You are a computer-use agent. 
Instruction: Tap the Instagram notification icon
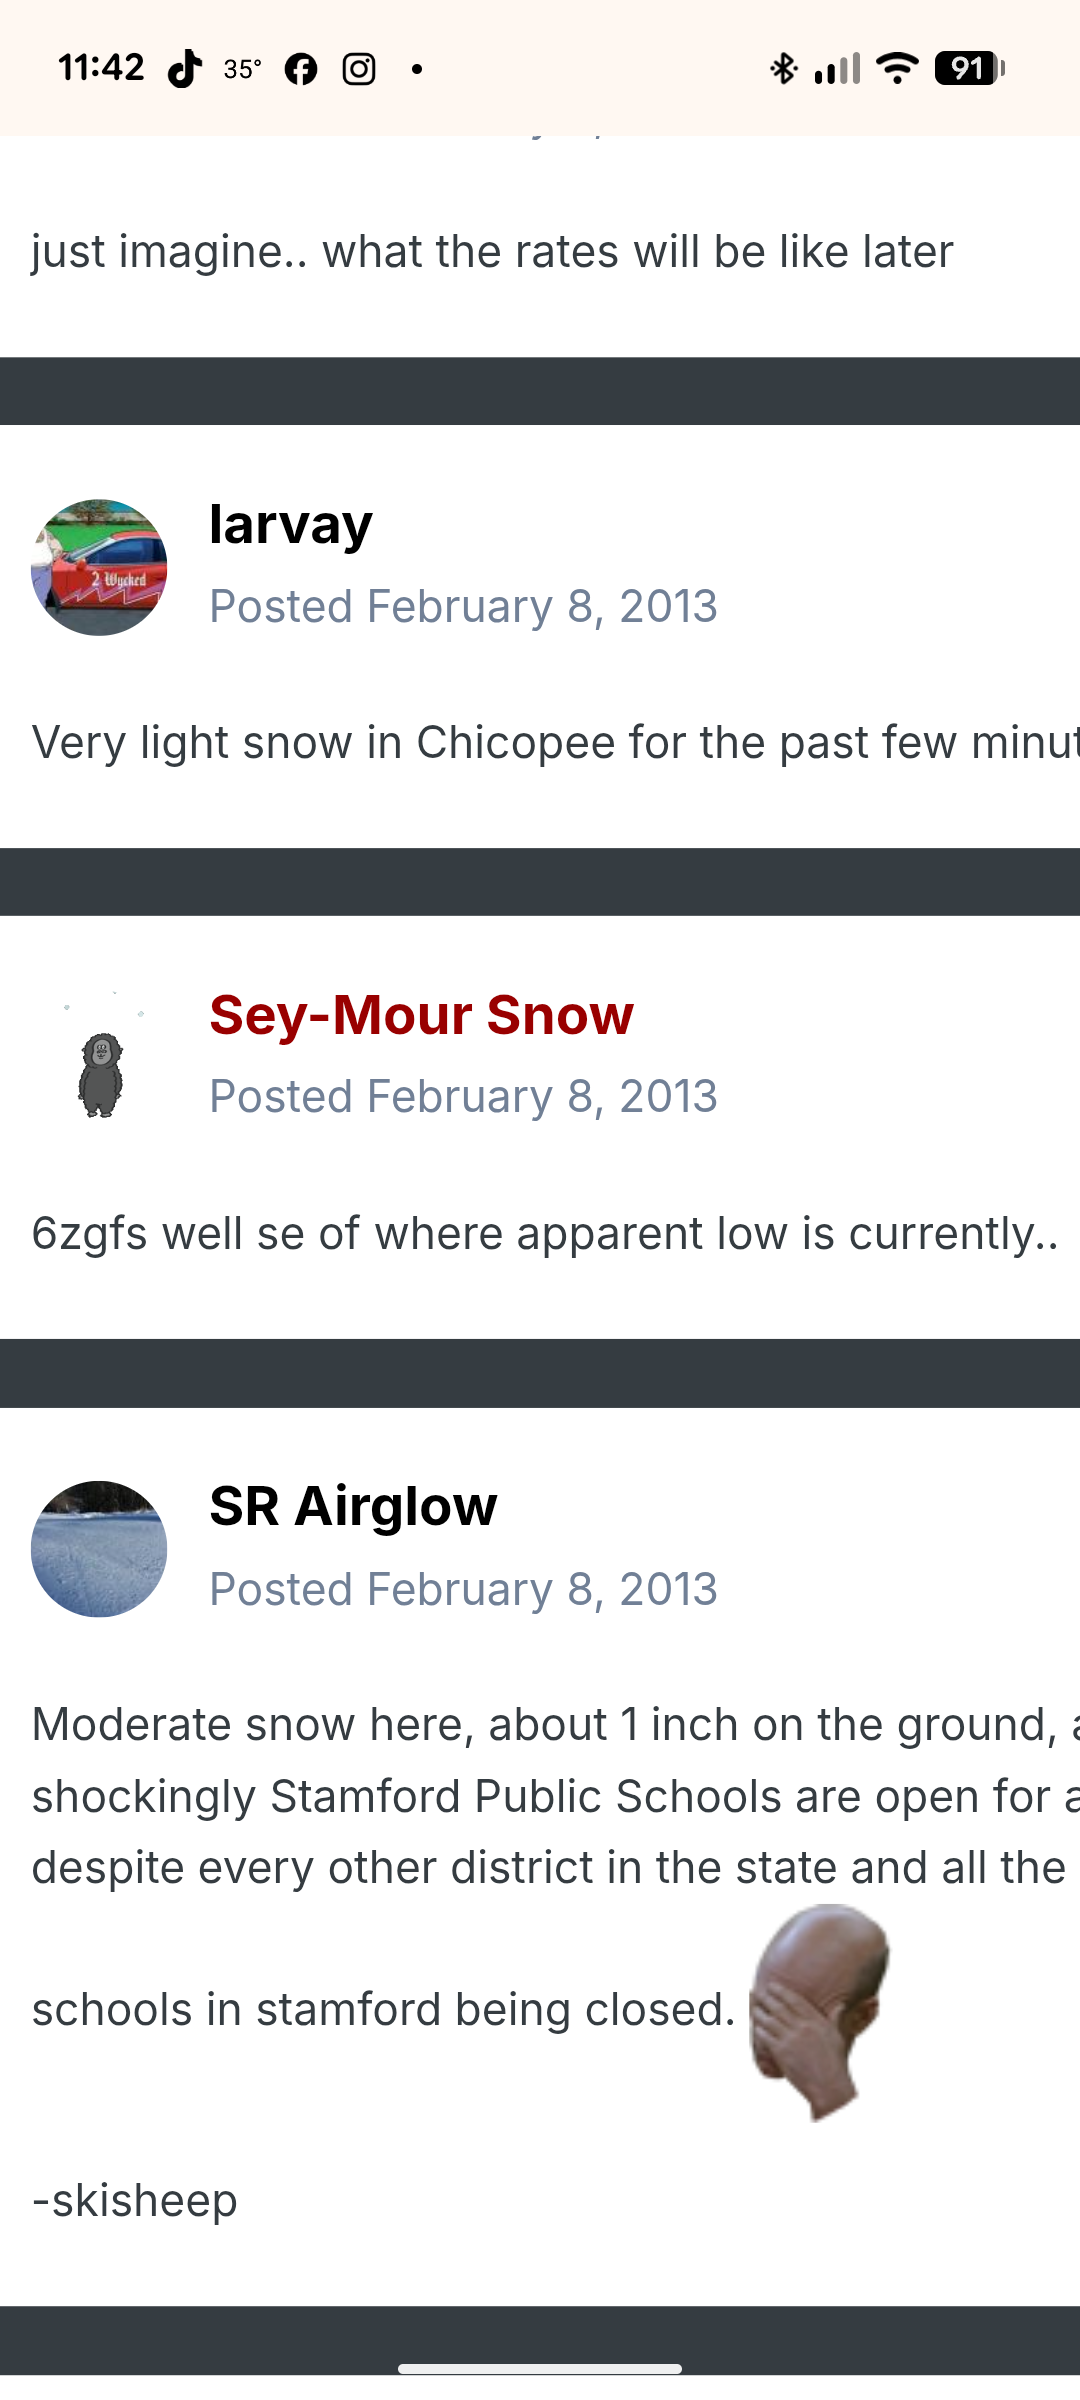pyautogui.click(x=359, y=69)
